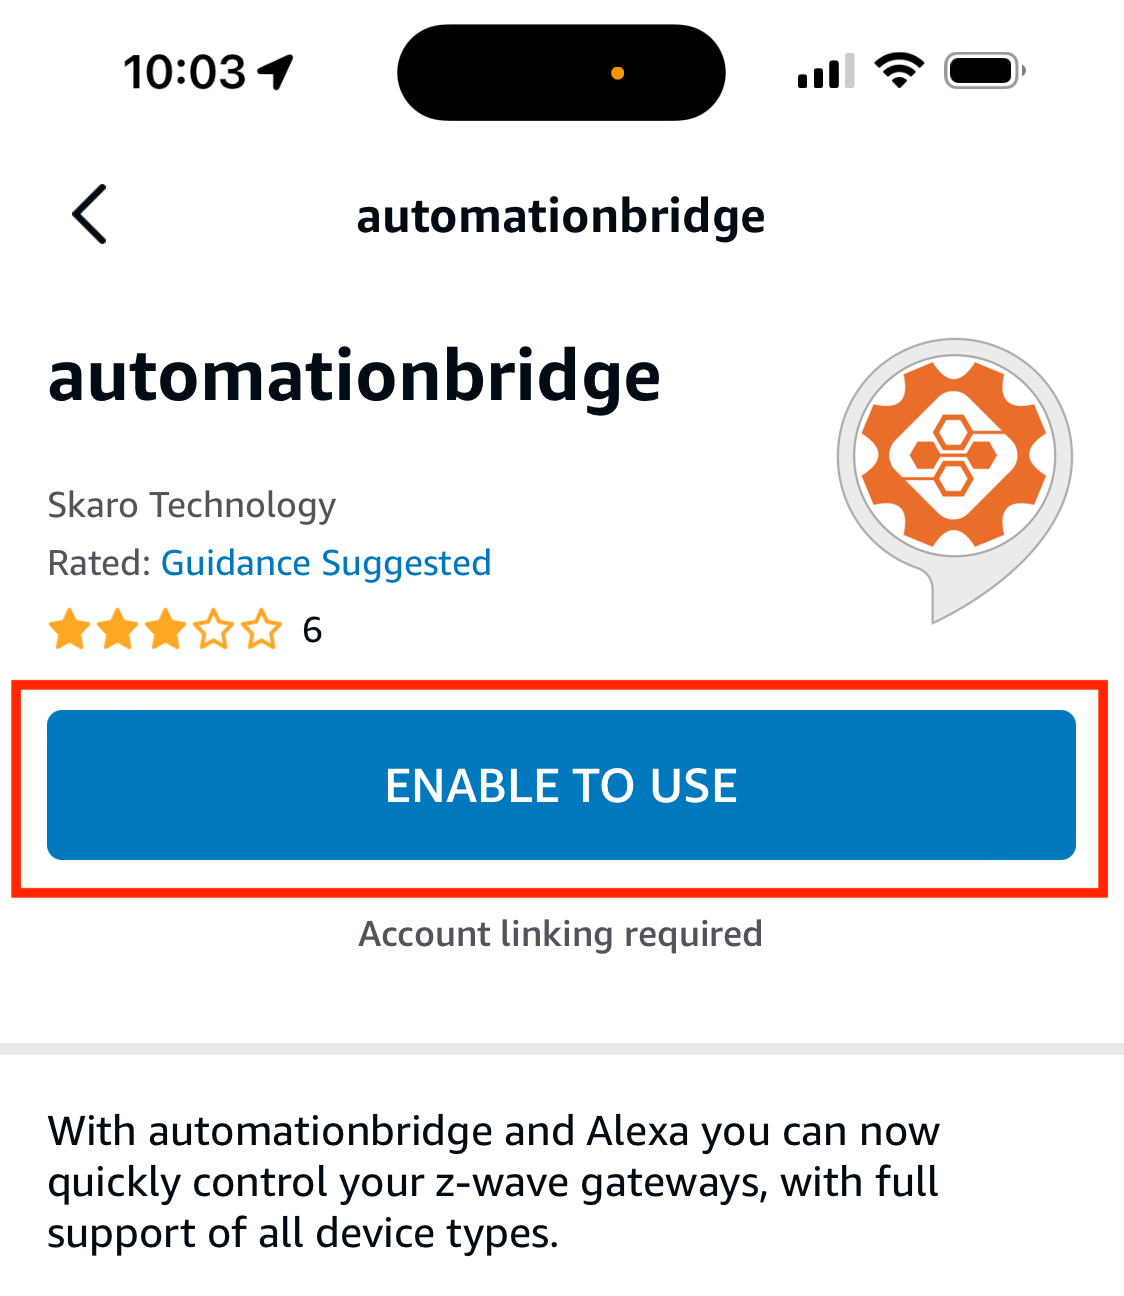The image size is (1124, 1296).
Task: Tap the large automationbridge skill heading
Action: (x=354, y=377)
